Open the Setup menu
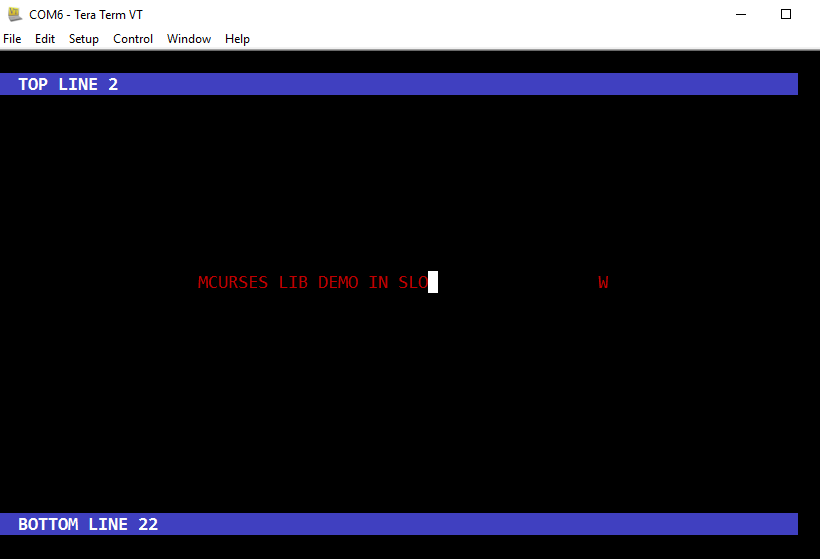Screen dimensions: 820x559 click(x=84, y=39)
